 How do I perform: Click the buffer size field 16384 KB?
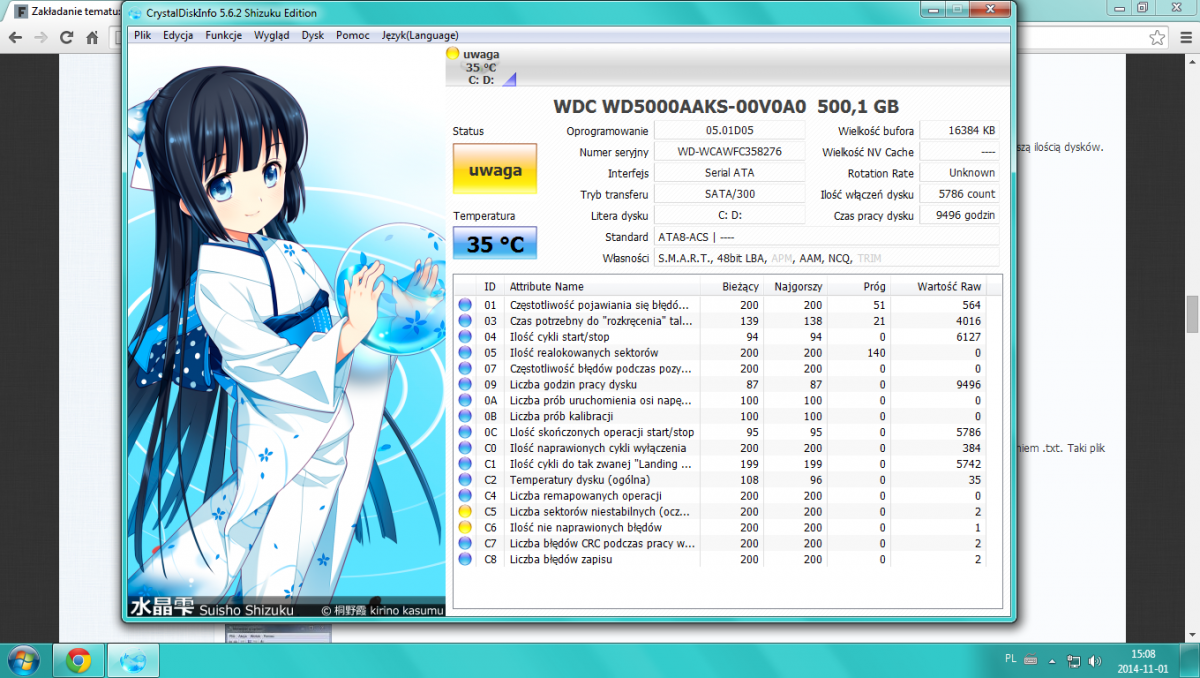coord(959,131)
